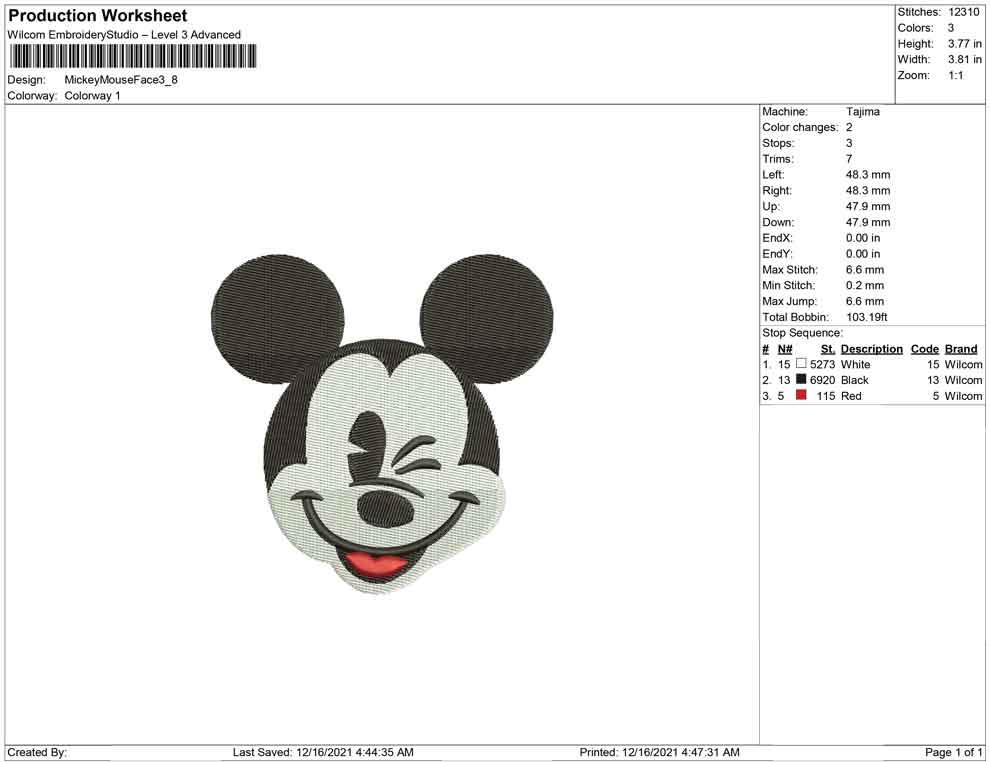
Task: Select the 'Created By:' footer label
Action: point(37,752)
